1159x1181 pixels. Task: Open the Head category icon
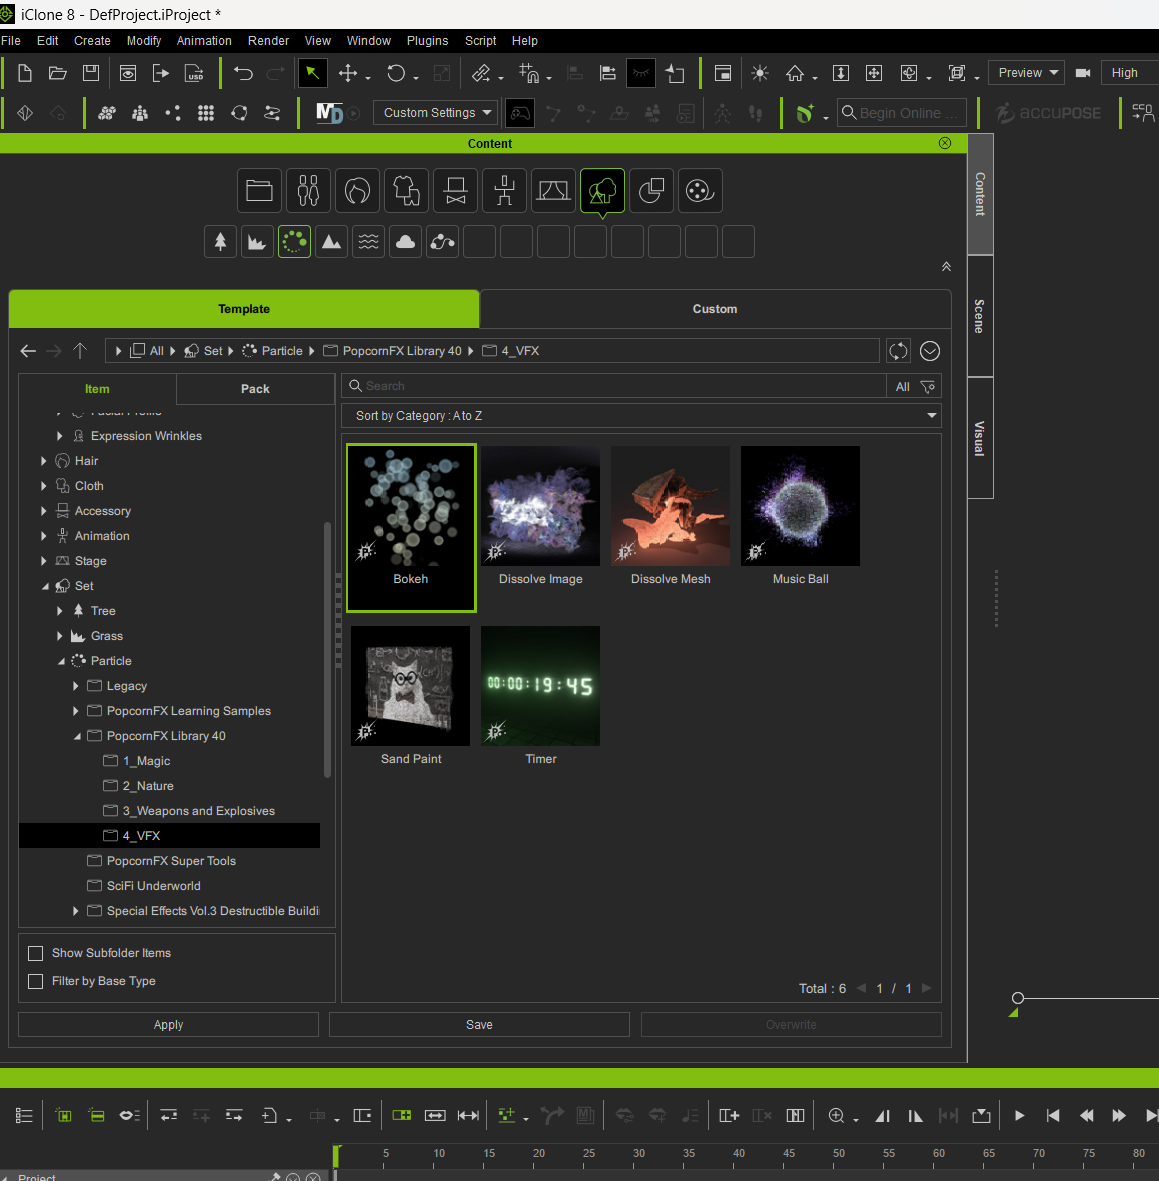pyautogui.click(x=357, y=191)
